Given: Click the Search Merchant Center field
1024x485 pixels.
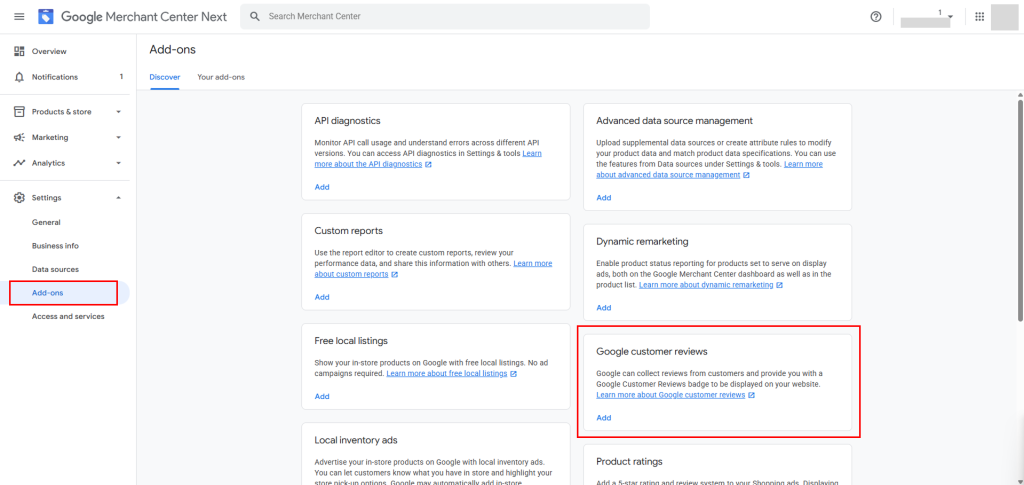Looking at the screenshot, I should tap(445, 17).
